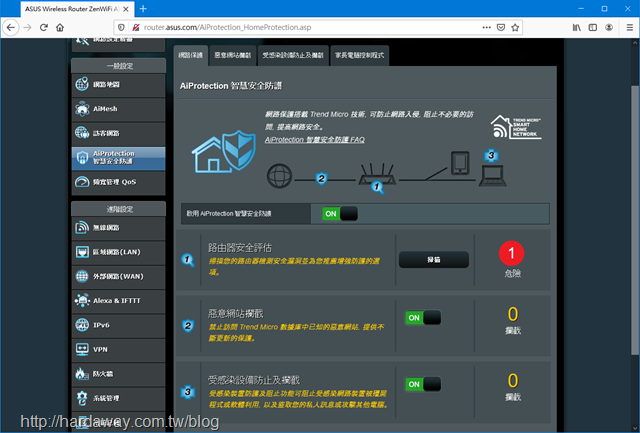This screenshot has height=433, width=640.
Task: Toggle 啟用 AiProtection 智慧安全防護 switch
Action: (340, 213)
